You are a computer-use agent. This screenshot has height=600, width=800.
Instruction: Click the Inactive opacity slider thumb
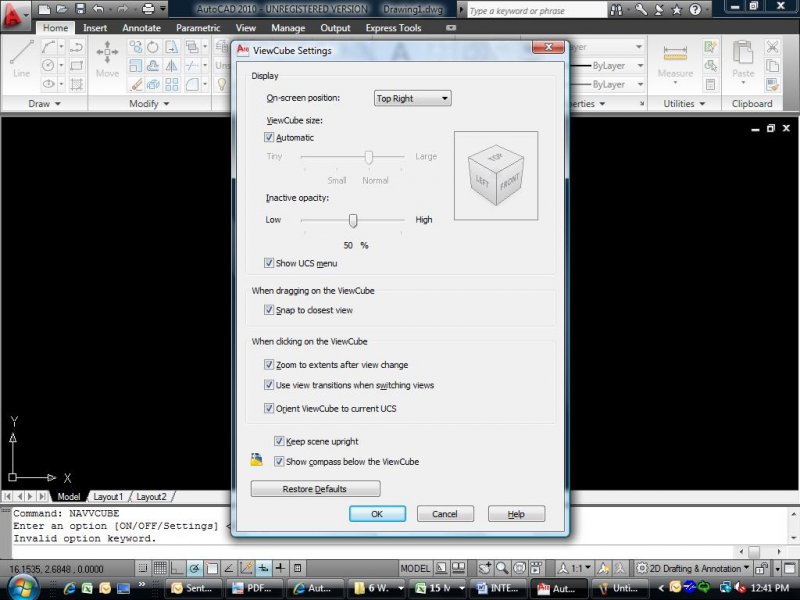(x=353, y=220)
